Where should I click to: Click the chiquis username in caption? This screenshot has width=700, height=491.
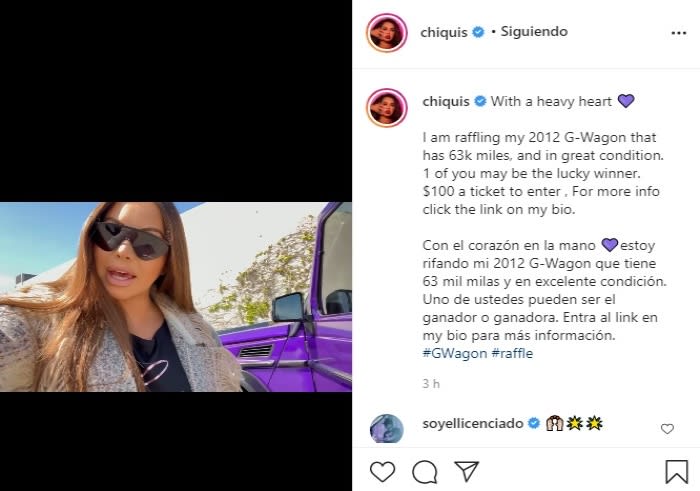pos(446,101)
